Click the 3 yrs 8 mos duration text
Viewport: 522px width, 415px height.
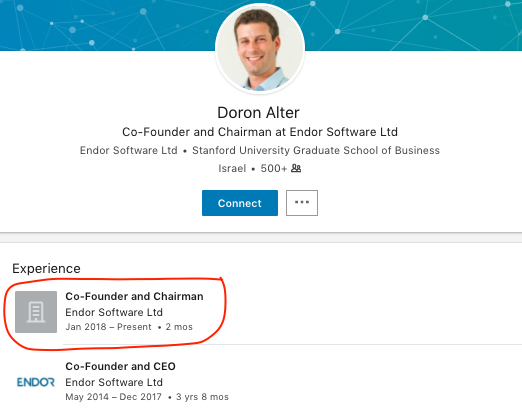pos(202,397)
